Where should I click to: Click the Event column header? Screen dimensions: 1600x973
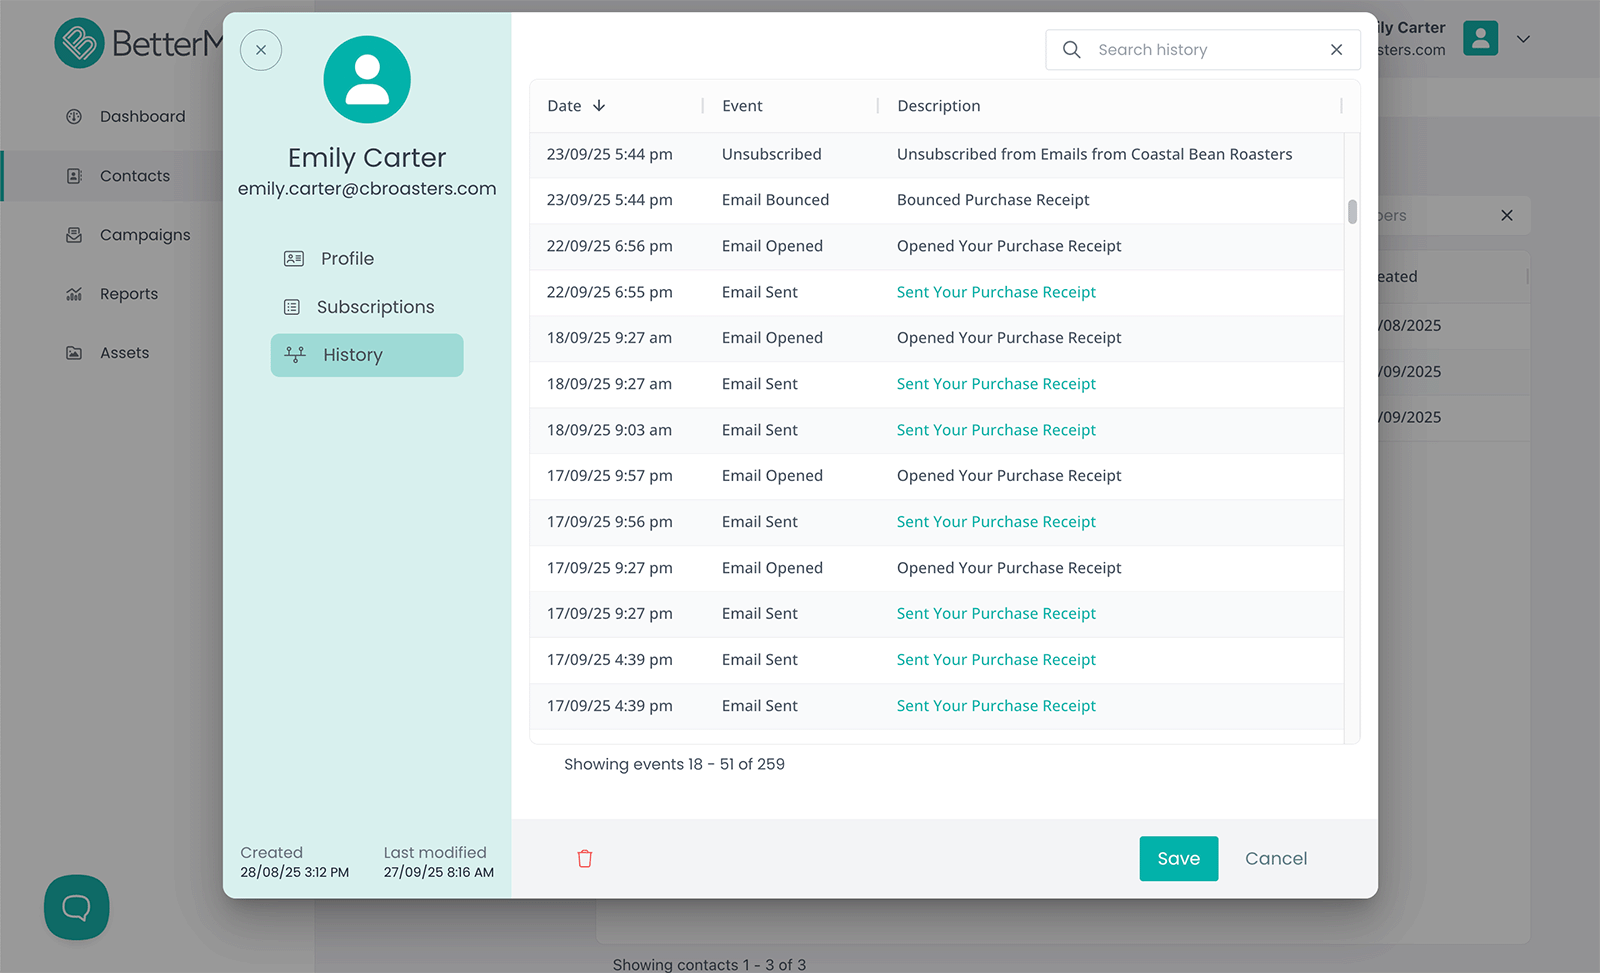pos(742,106)
